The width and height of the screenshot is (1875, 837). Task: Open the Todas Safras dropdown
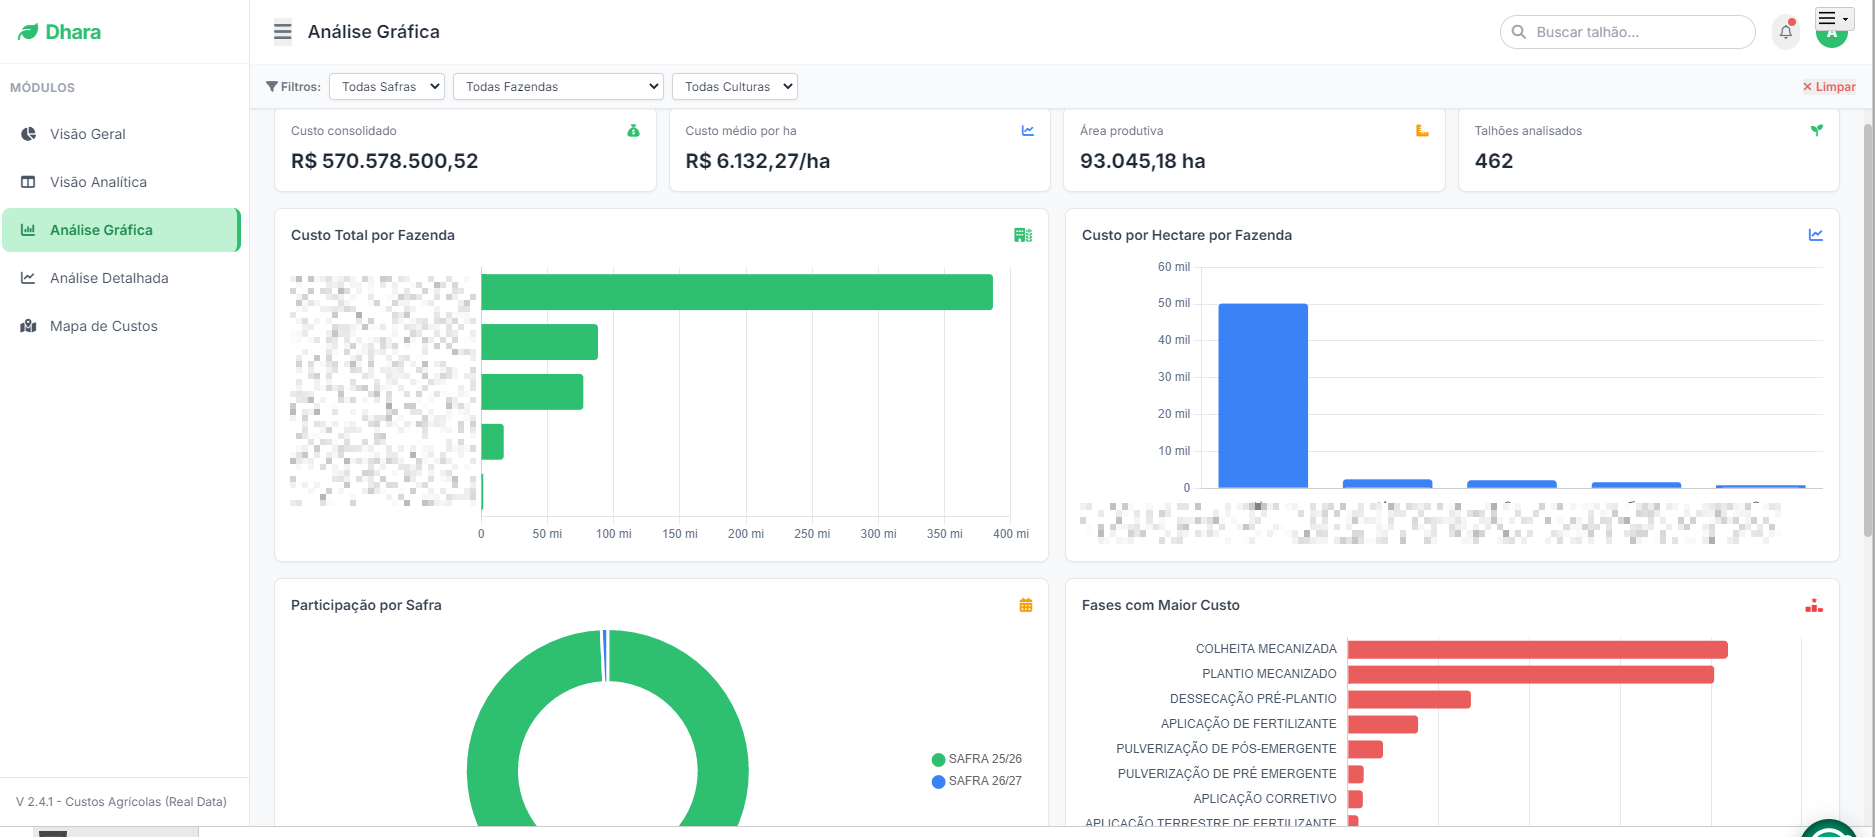click(387, 87)
